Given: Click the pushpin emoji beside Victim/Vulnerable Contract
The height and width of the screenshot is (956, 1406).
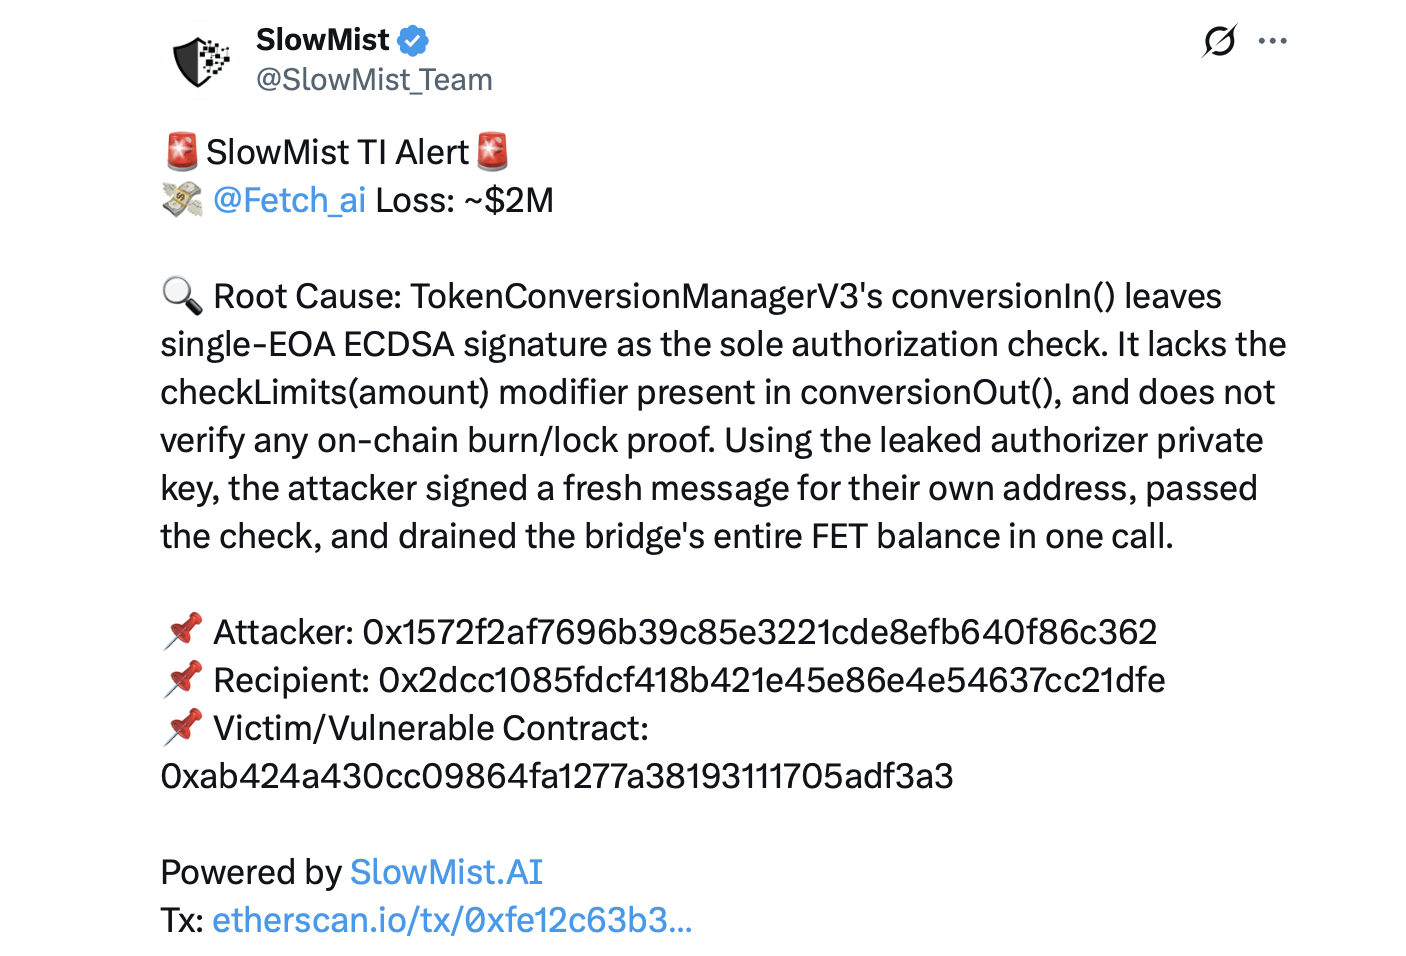Looking at the screenshot, I should (x=182, y=728).
